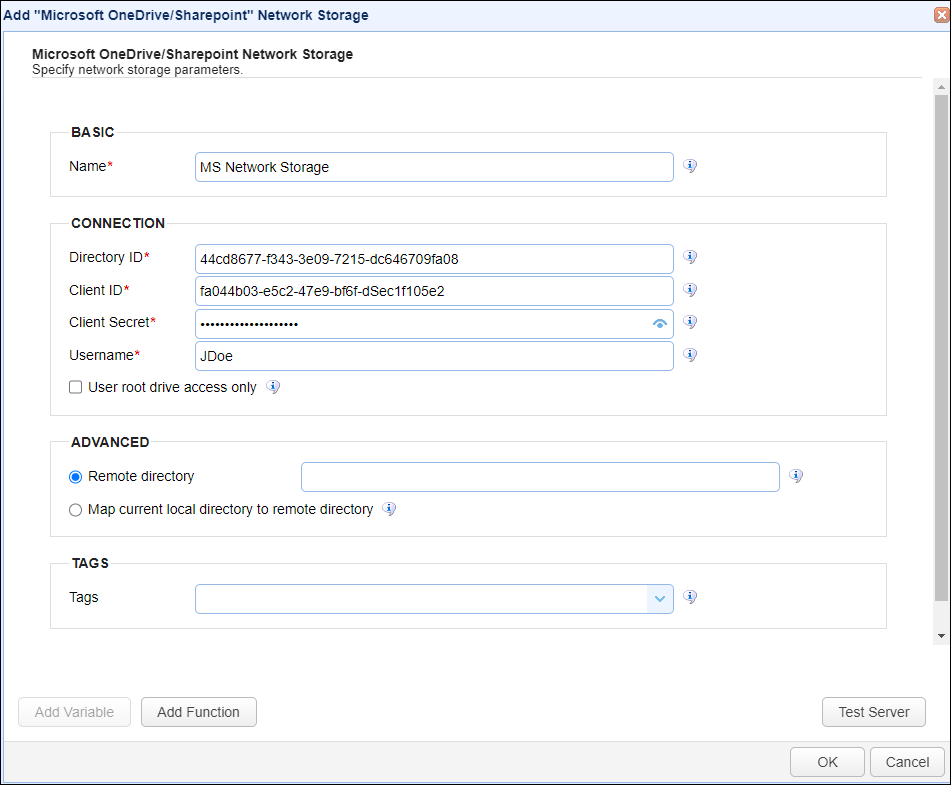Click info icon beside Remote directory field
951x785 pixels.
coord(796,476)
